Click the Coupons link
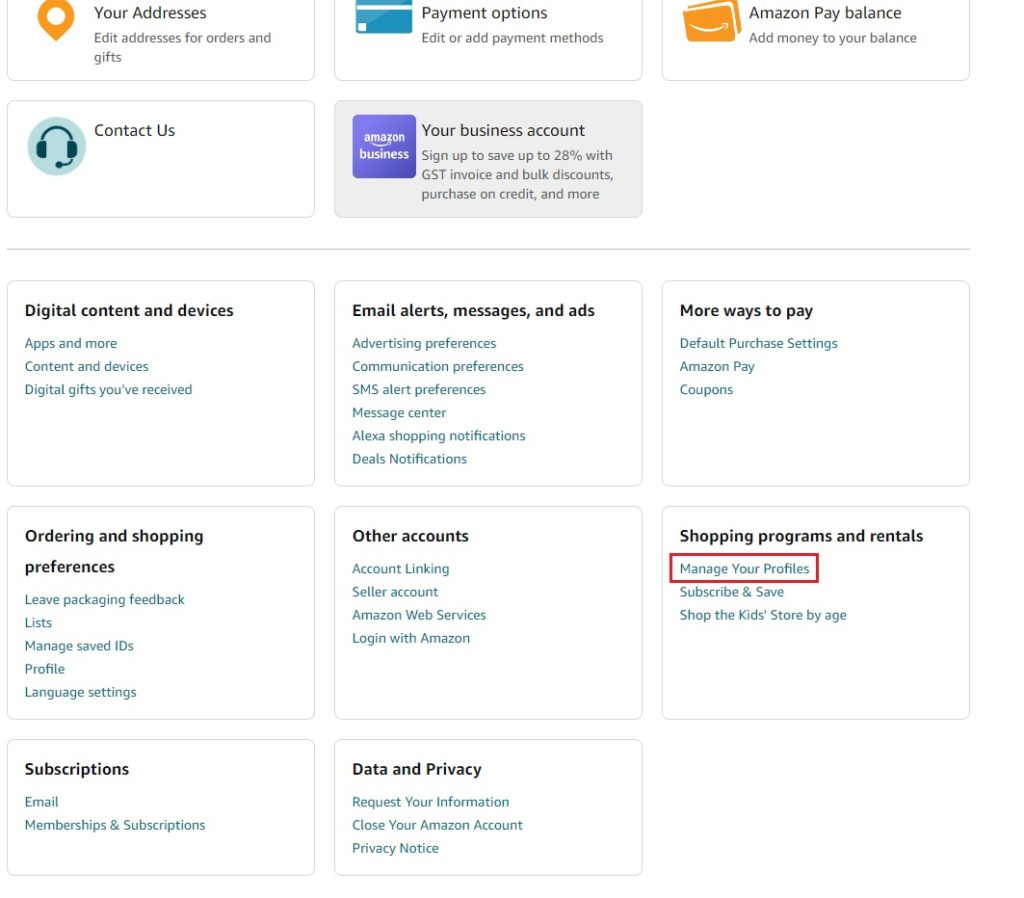Screen dimensions: 1024x898 pyautogui.click(x=706, y=390)
